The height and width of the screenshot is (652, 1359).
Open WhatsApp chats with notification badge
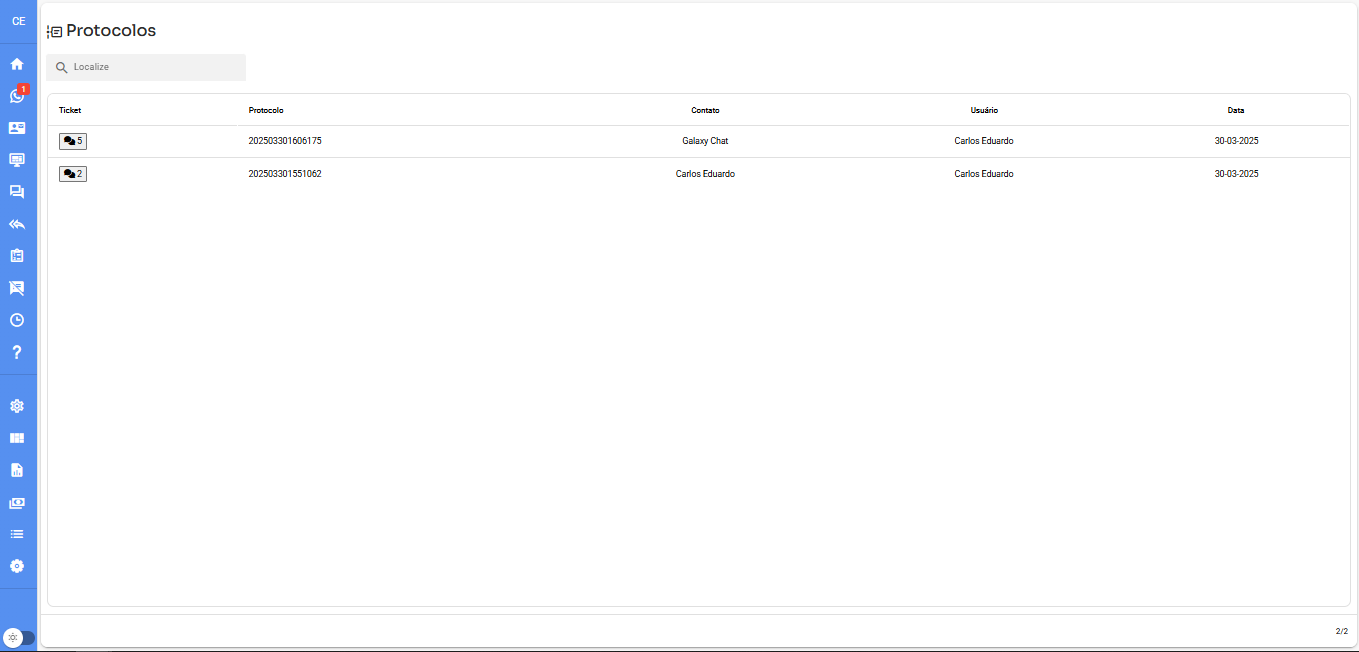click(x=17, y=96)
